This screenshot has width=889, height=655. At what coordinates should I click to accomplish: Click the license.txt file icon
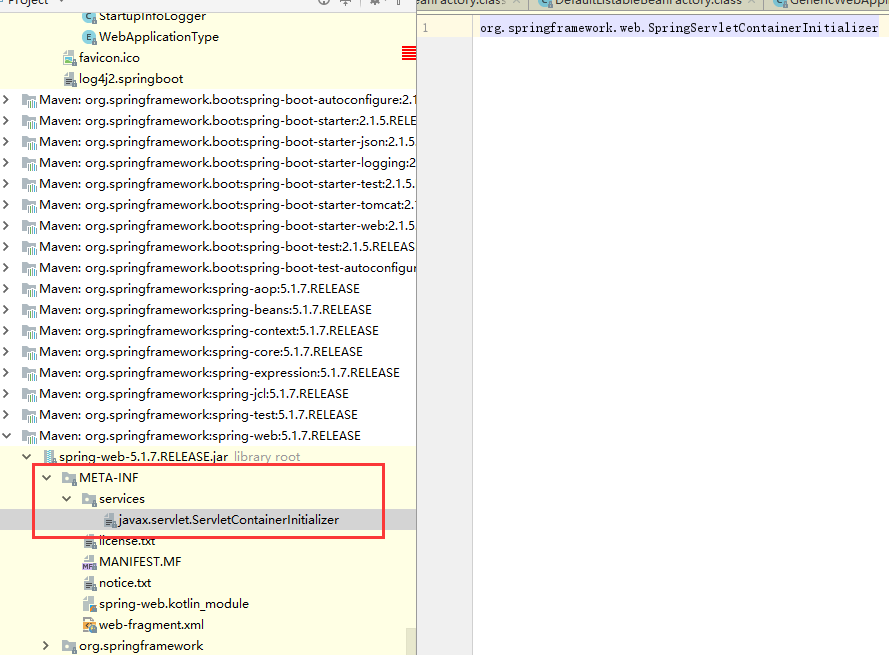coord(90,542)
